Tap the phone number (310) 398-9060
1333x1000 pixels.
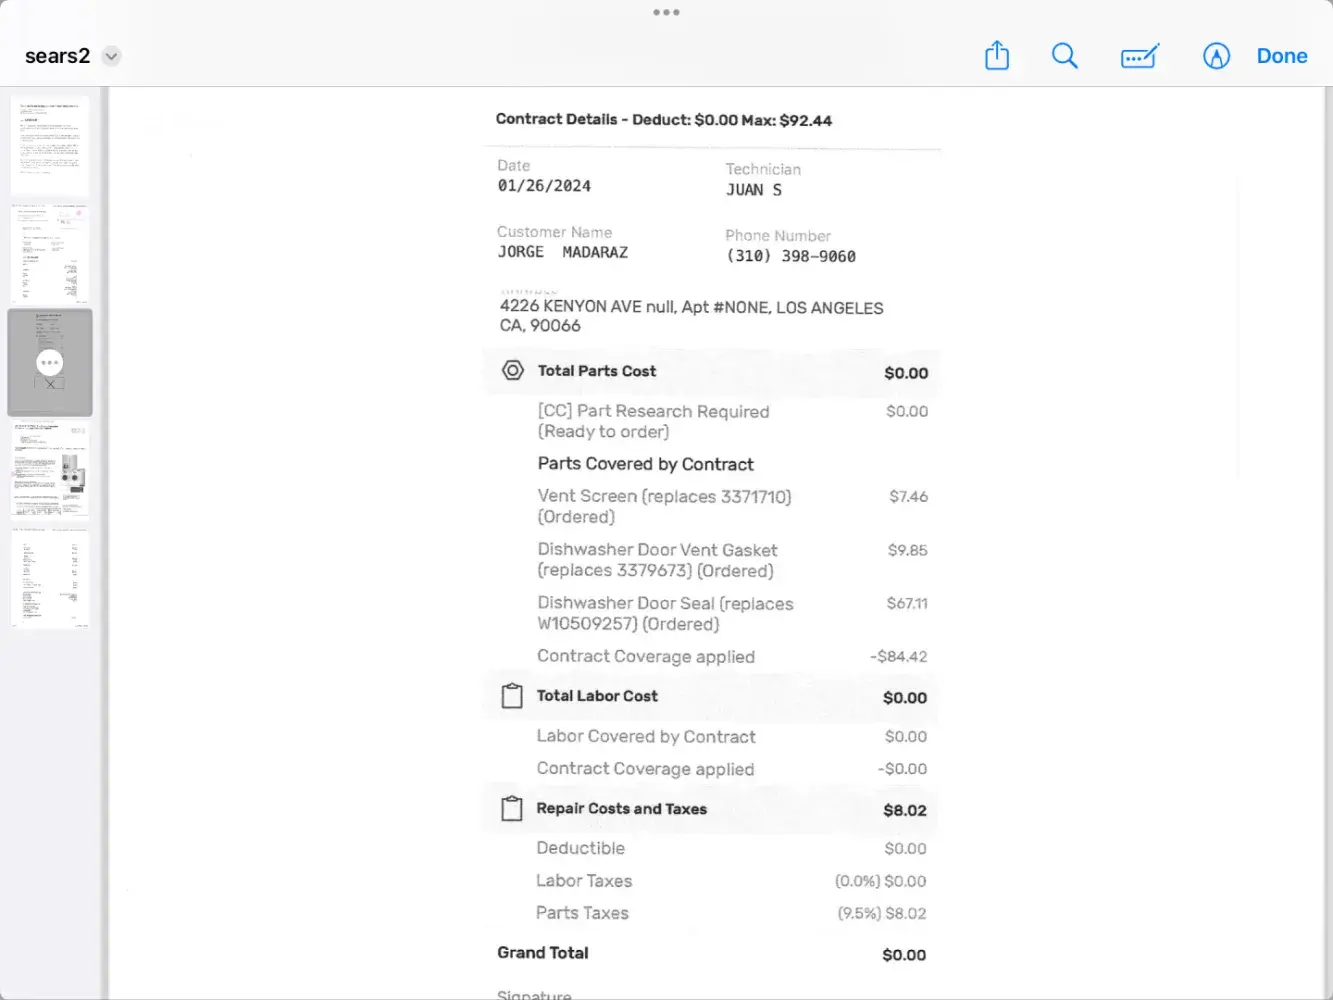point(791,257)
